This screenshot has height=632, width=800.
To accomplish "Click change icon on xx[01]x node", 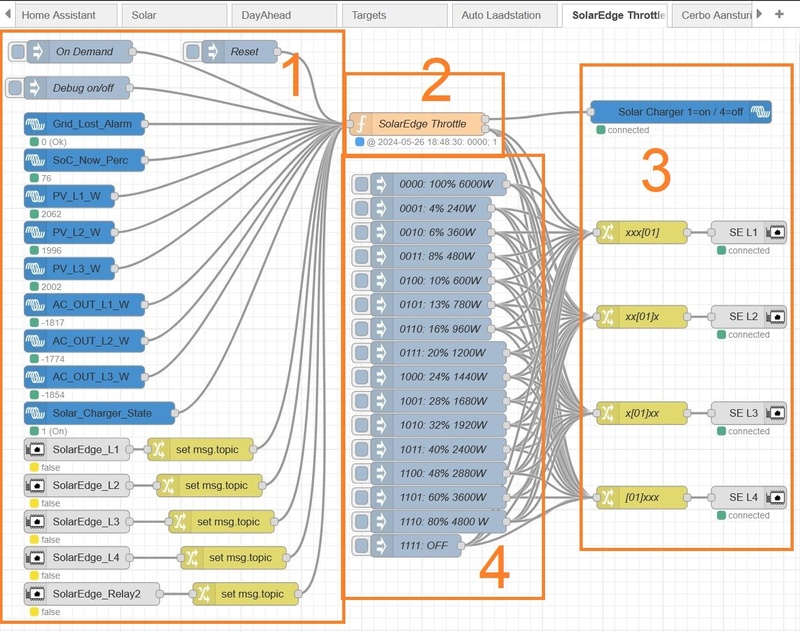I will [607, 317].
